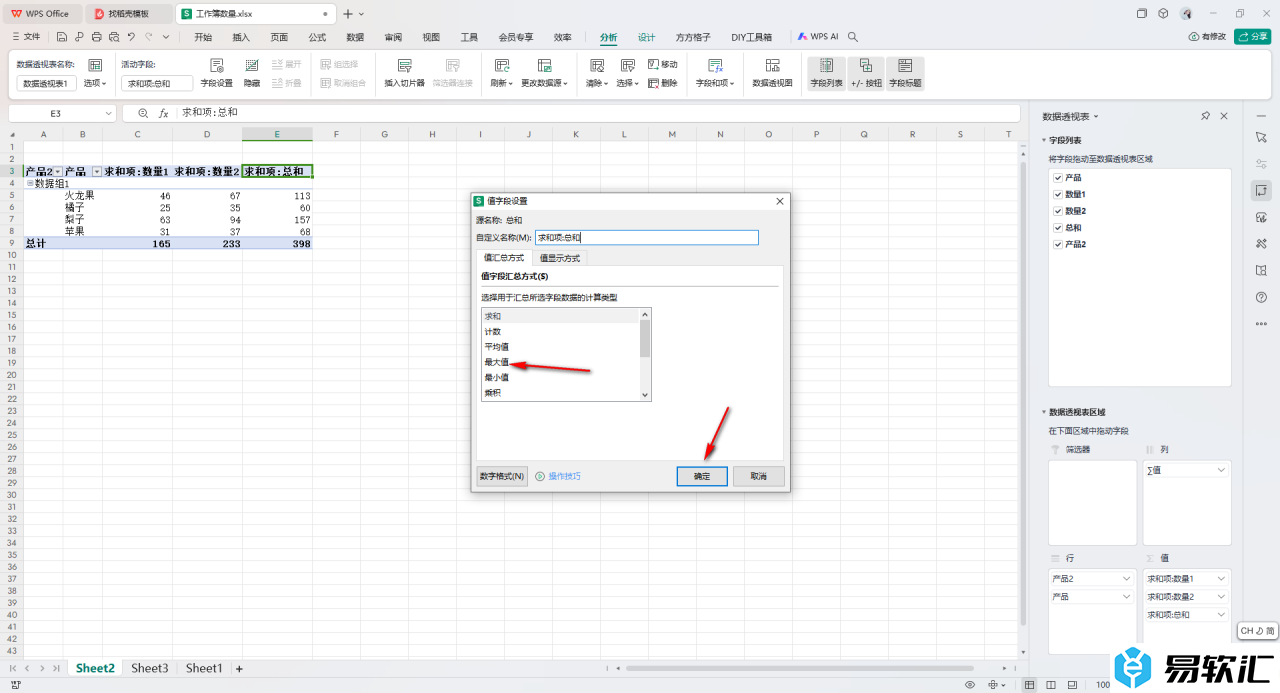Click the 字段设置 field settings icon

point(216,65)
